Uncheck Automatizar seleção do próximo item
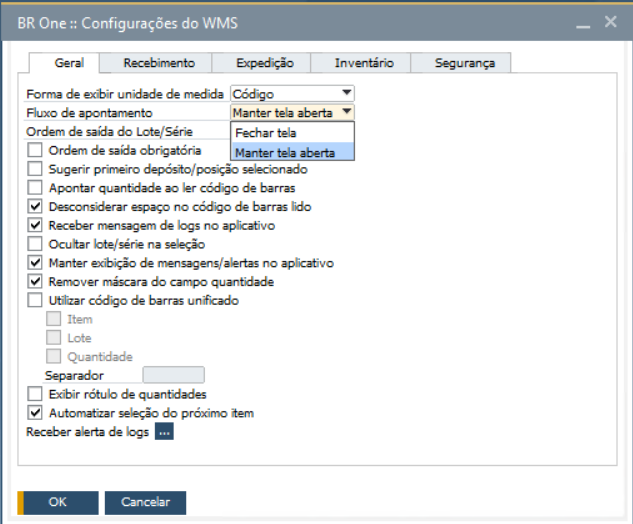The image size is (633, 524). (36, 413)
